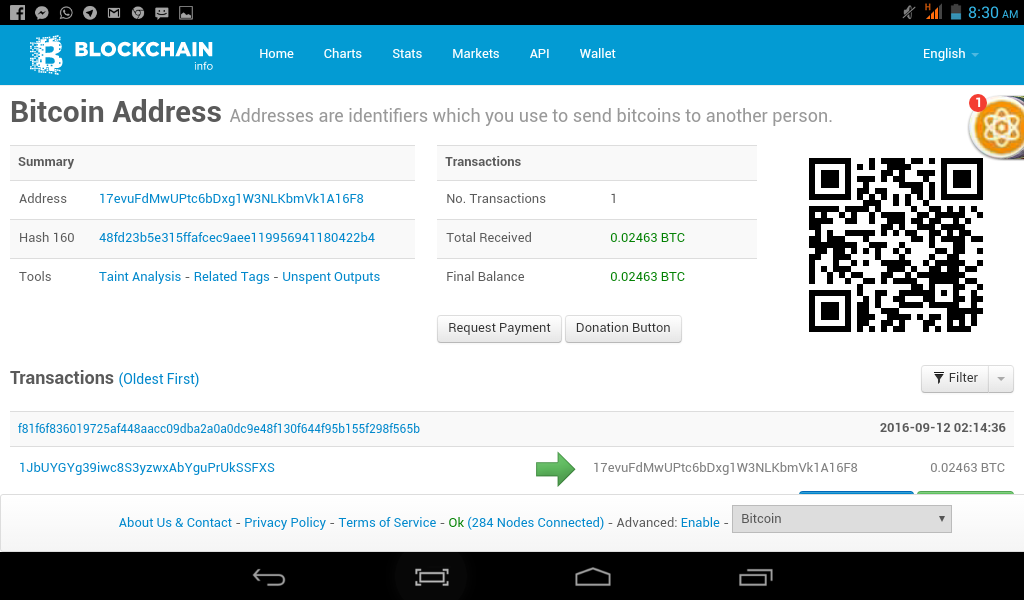The width and height of the screenshot is (1024, 600).
Task: Open the Unspent Outputs link
Action: pos(330,277)
